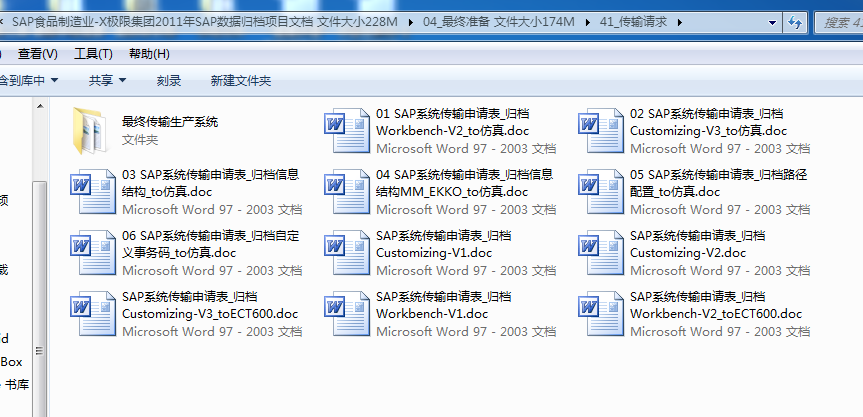The image size is (863, 417).
Task: Expand arrow after 41_传输请求 breadcrumb
Action: click(x=680, y=22)
